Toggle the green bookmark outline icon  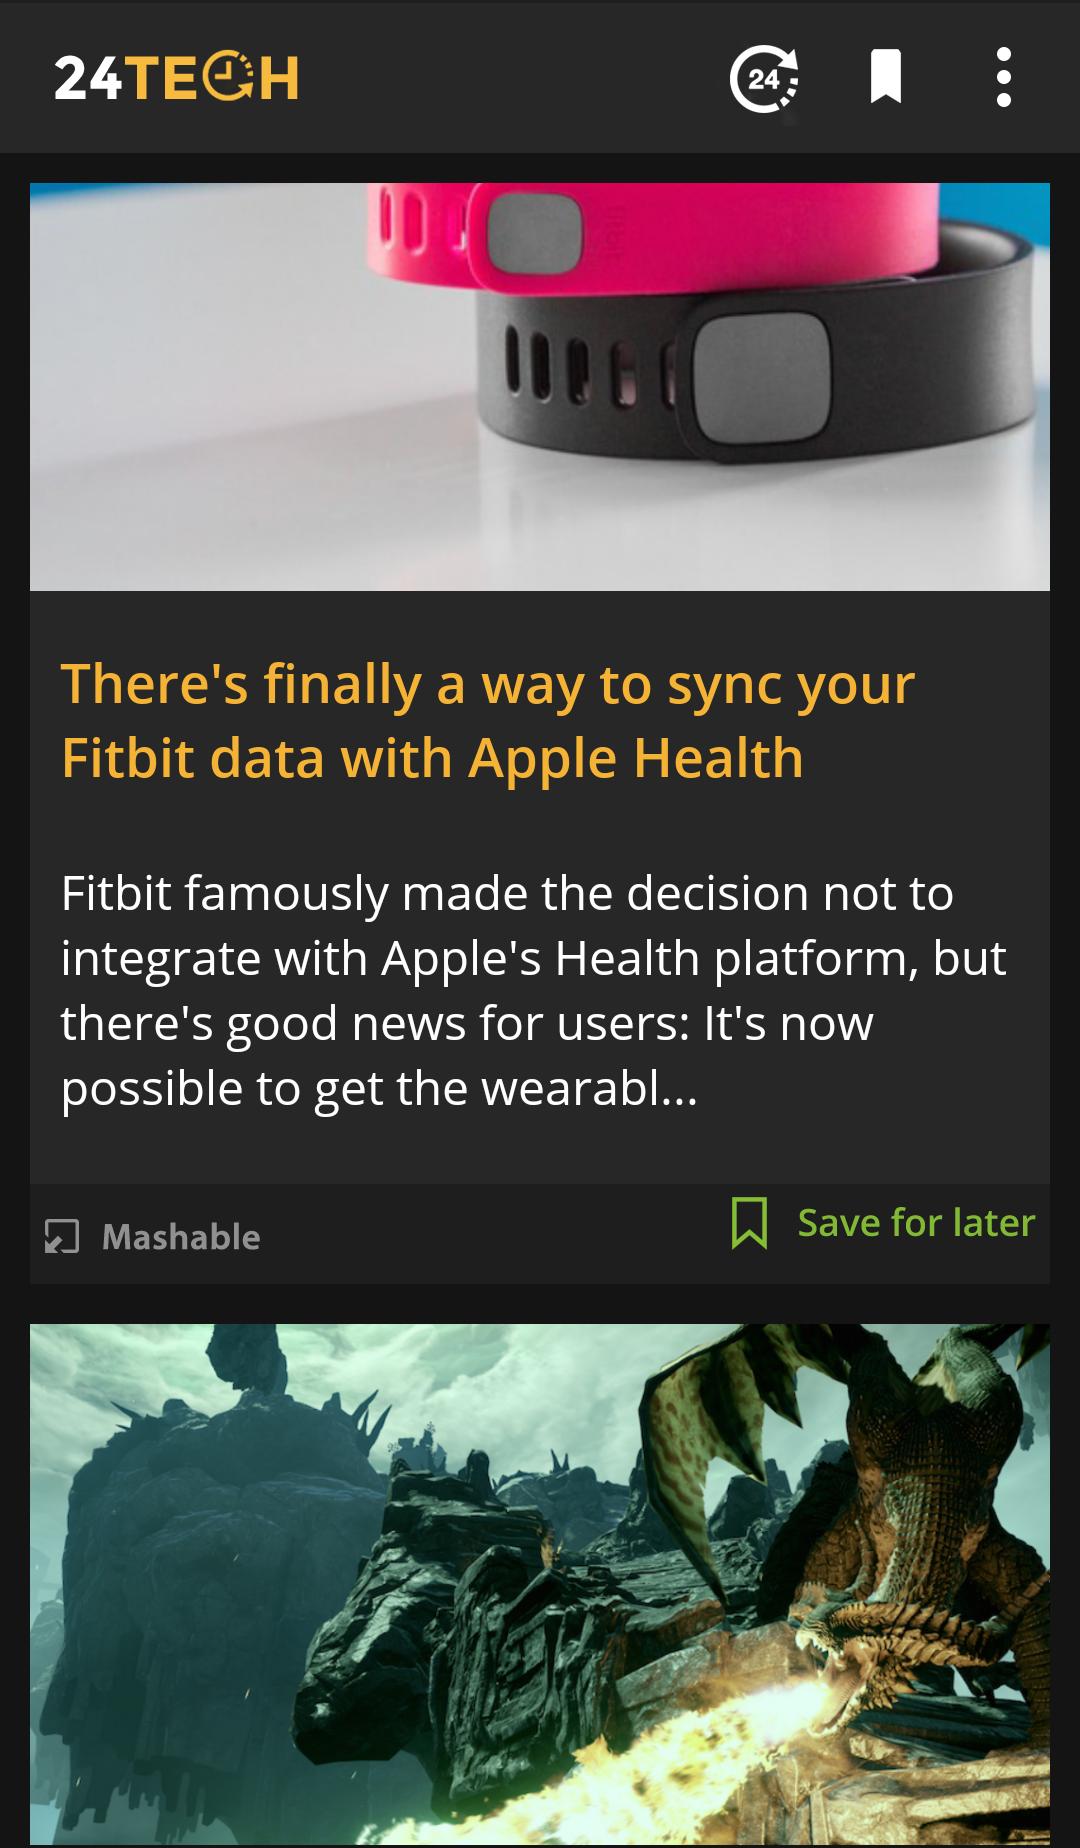749,1223
